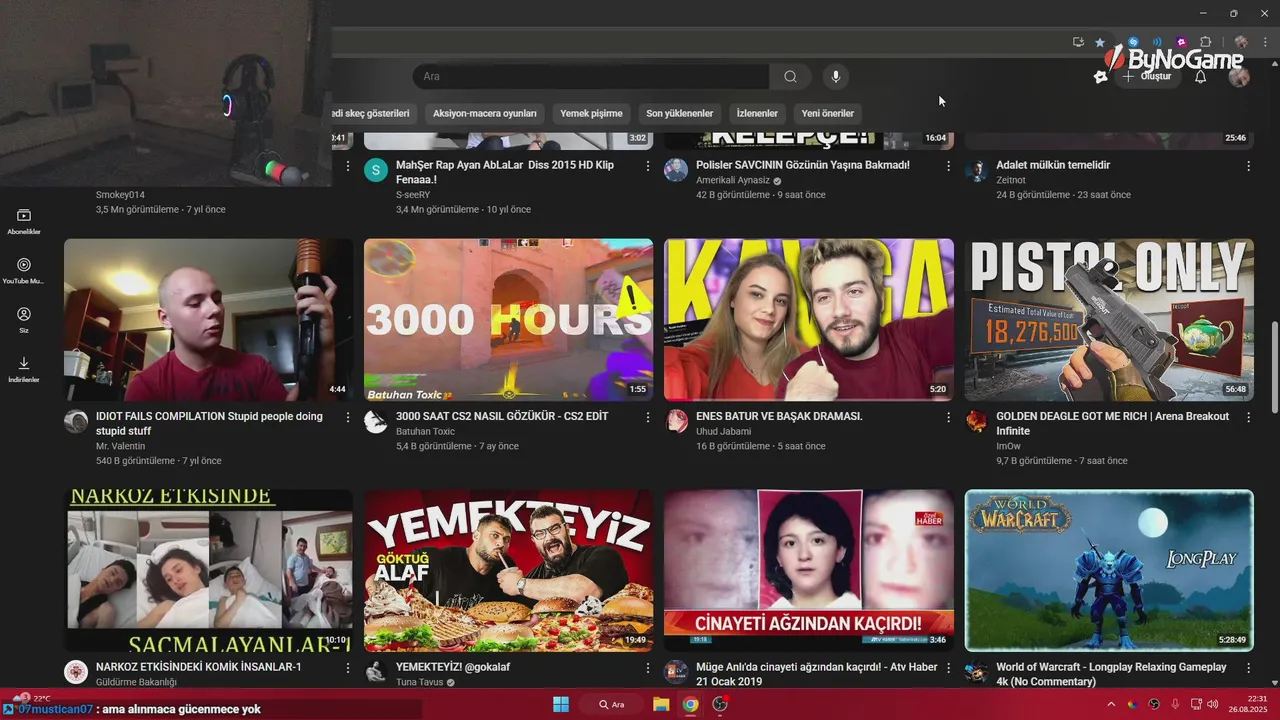Image resolution: width=1280 pixels, height=720 pixels.
Task: Open İndirilenler in the sidebar
Action: (24, 369)
